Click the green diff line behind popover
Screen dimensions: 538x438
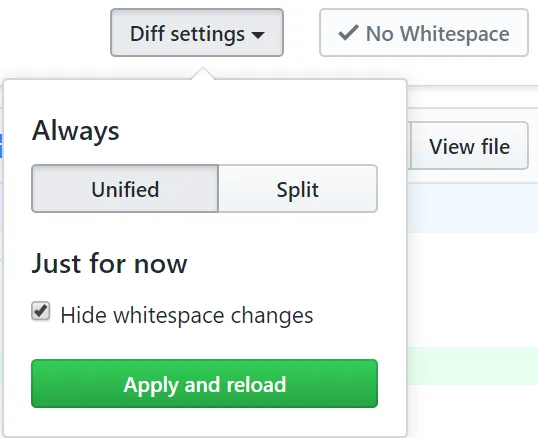click(472, 366)
